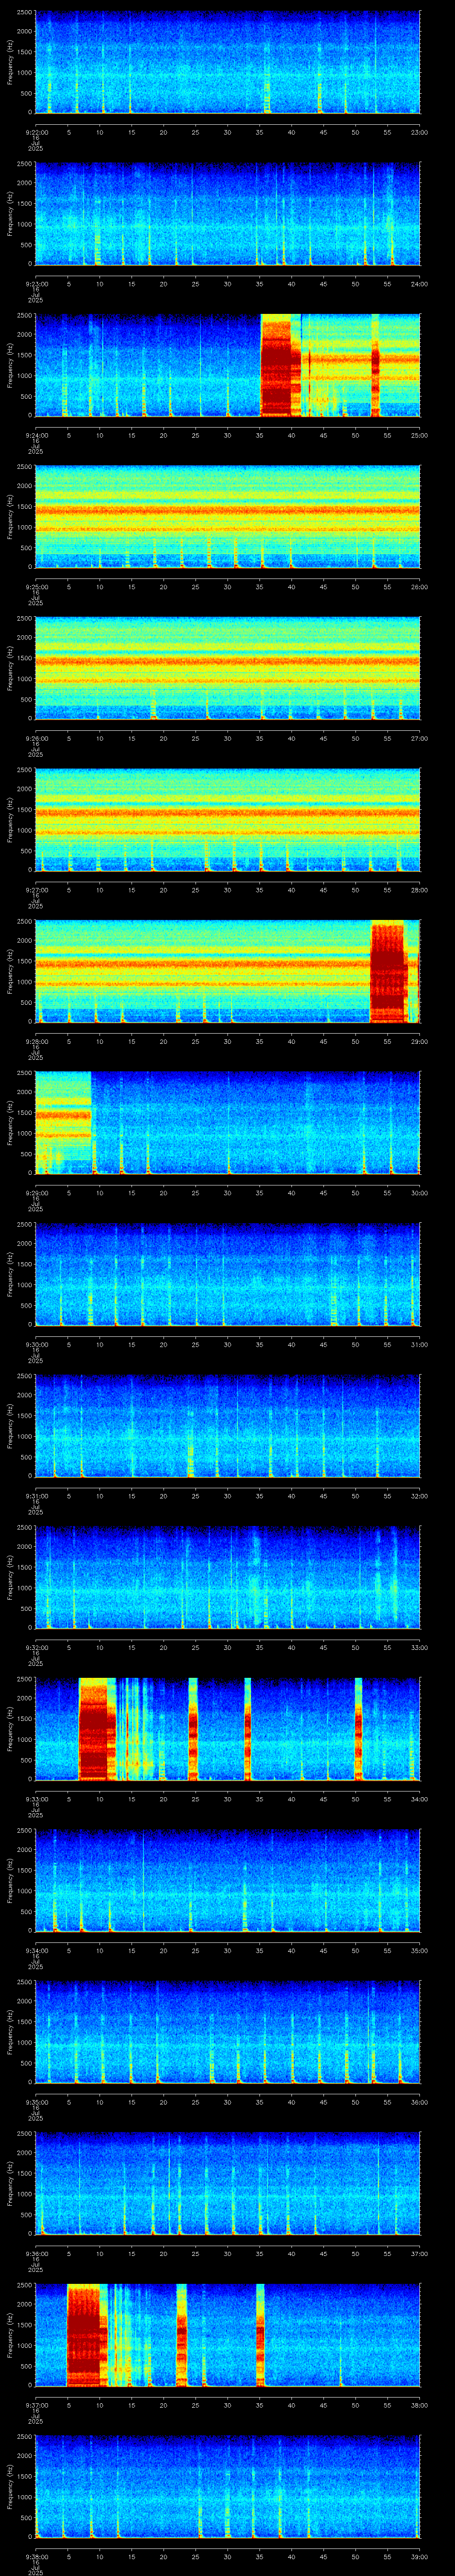Screen dimensions: 455x2576
Task: Click inside the 9:26:00 spectrogram panel
Action: click(227, 668)
